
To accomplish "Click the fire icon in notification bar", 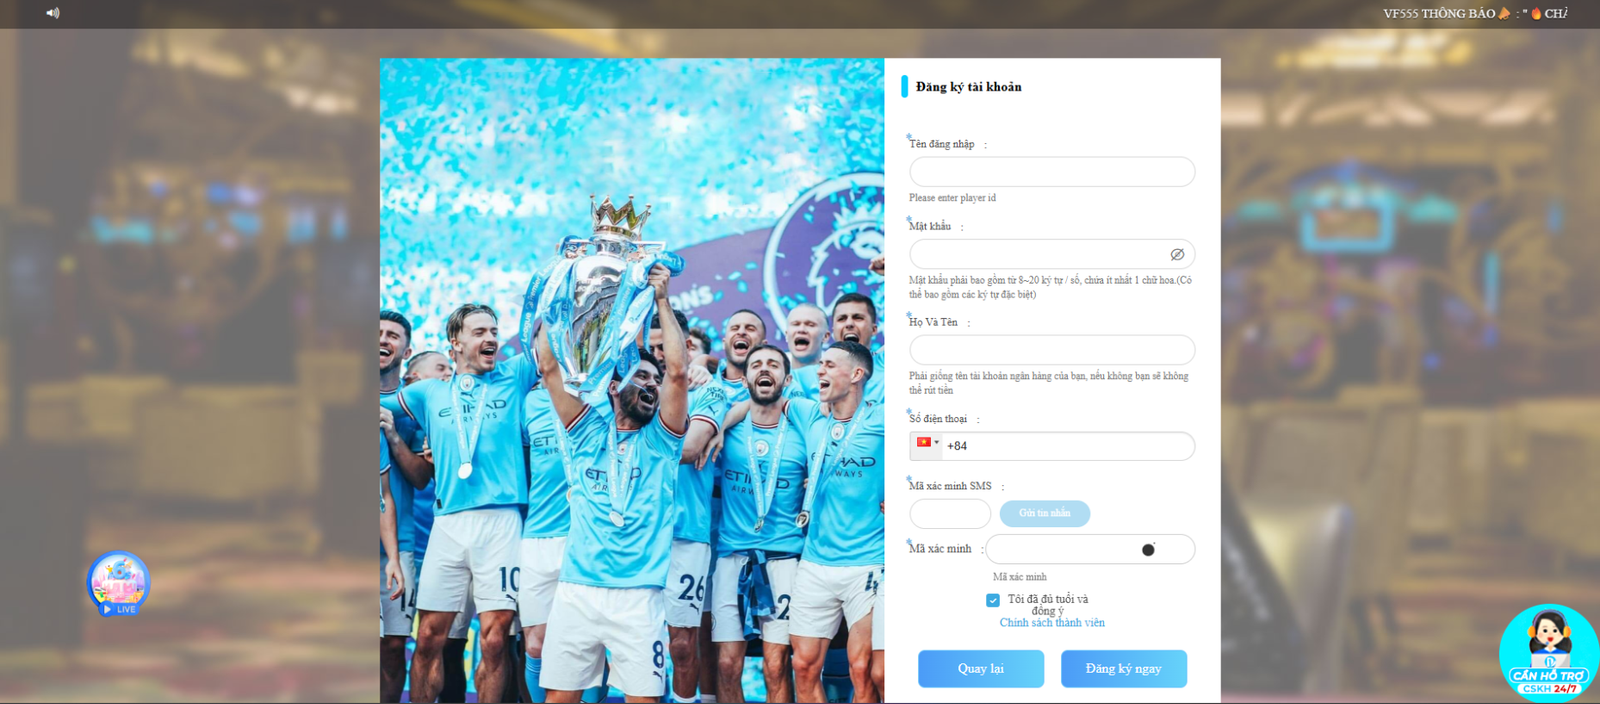I will (x=1536, y=13).
